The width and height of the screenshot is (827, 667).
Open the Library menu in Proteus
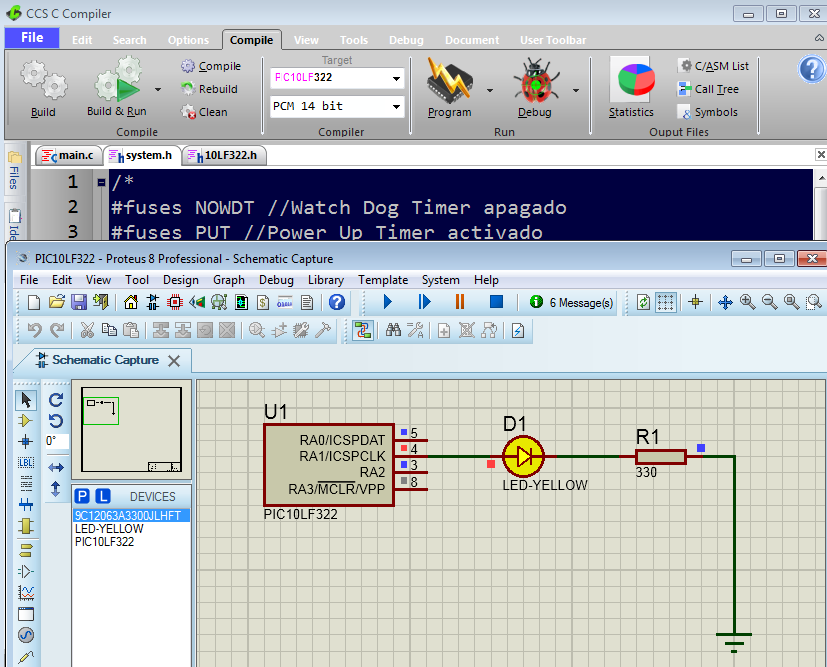[x=325, y=280]
